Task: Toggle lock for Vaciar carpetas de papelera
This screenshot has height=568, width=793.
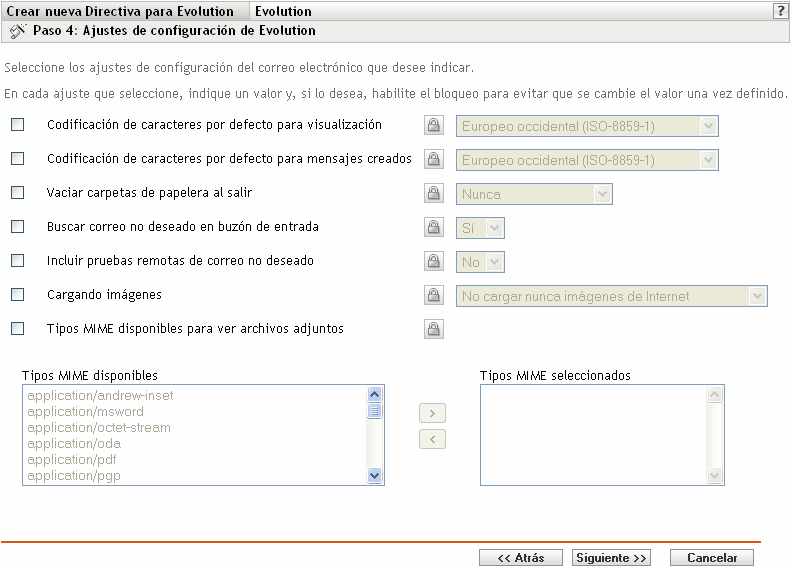Action: 433,193
